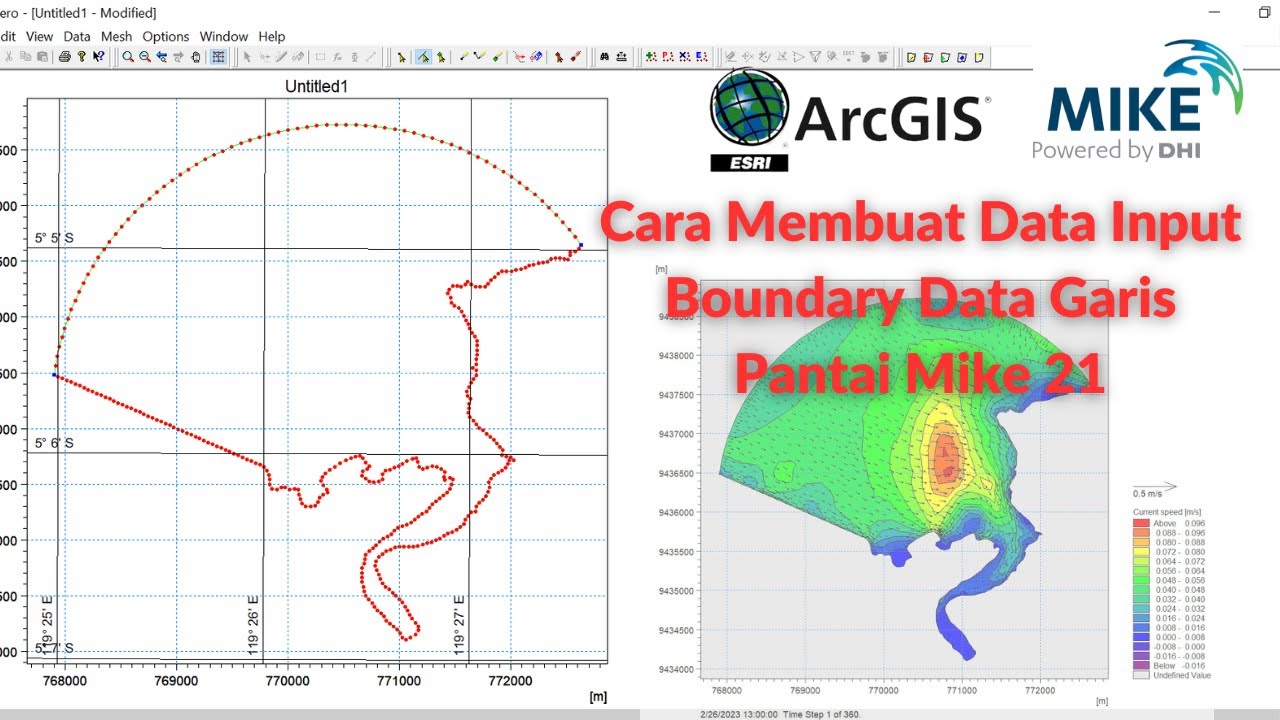Open the Help menu
The width and height of the screenshot is (1280, 720).
click(x=272, y=36)
